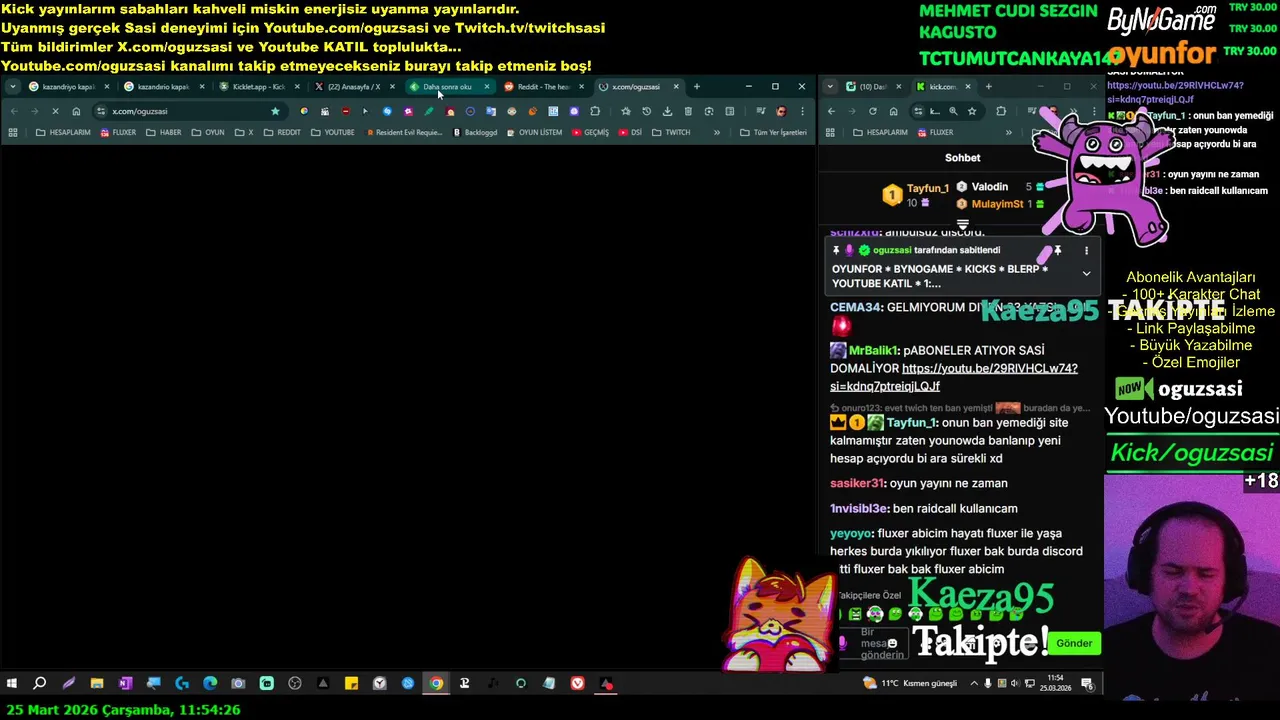This screenshot has width=1280, height=720.
Task: Open home in right browser window
Action: (x=893, y=111)
